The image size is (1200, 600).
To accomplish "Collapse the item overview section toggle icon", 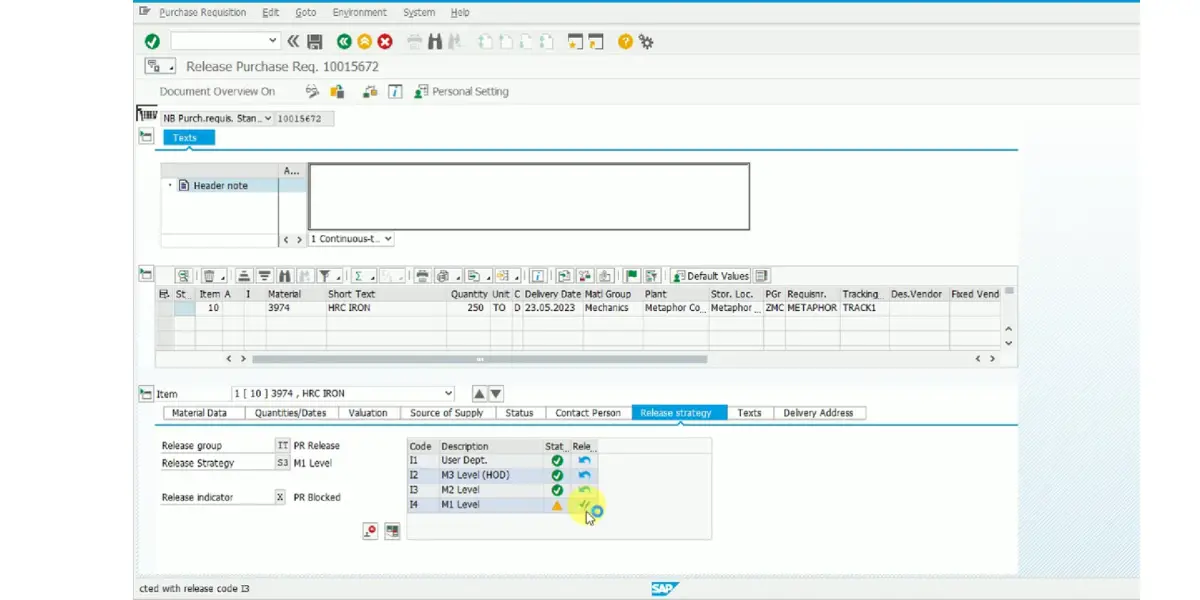I will pyautogui.click(x=146, y=275).
